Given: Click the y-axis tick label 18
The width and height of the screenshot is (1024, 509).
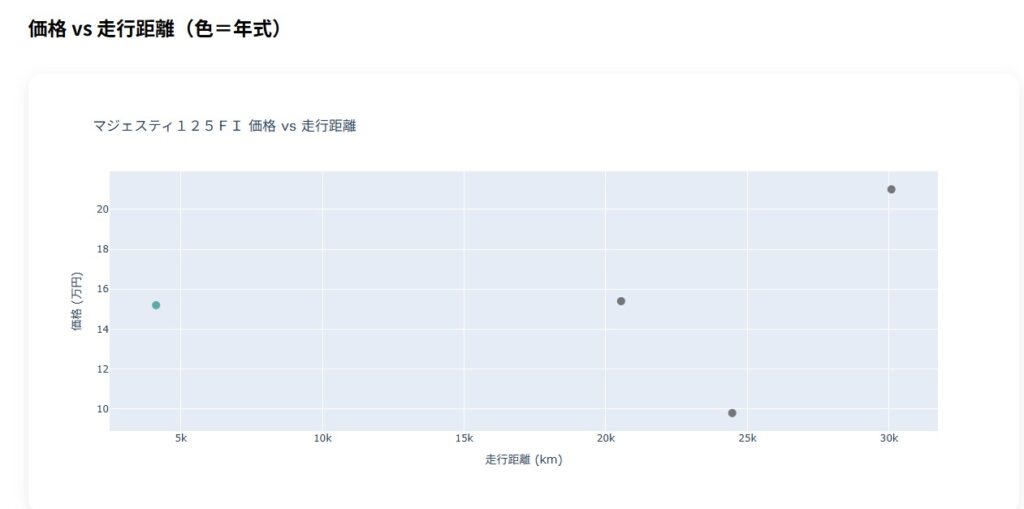Looking at the screenshot, I should [103, 249].
